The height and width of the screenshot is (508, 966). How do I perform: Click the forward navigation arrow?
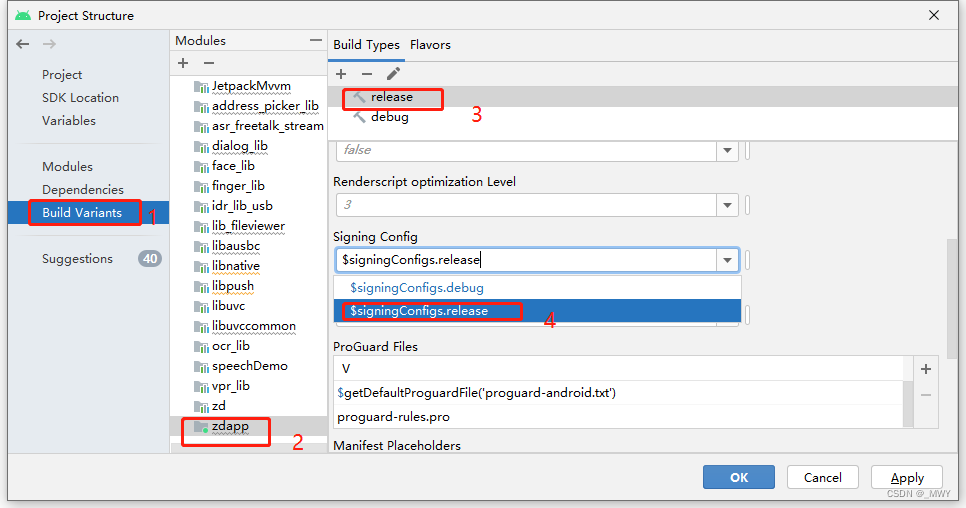tap(50, 44)
